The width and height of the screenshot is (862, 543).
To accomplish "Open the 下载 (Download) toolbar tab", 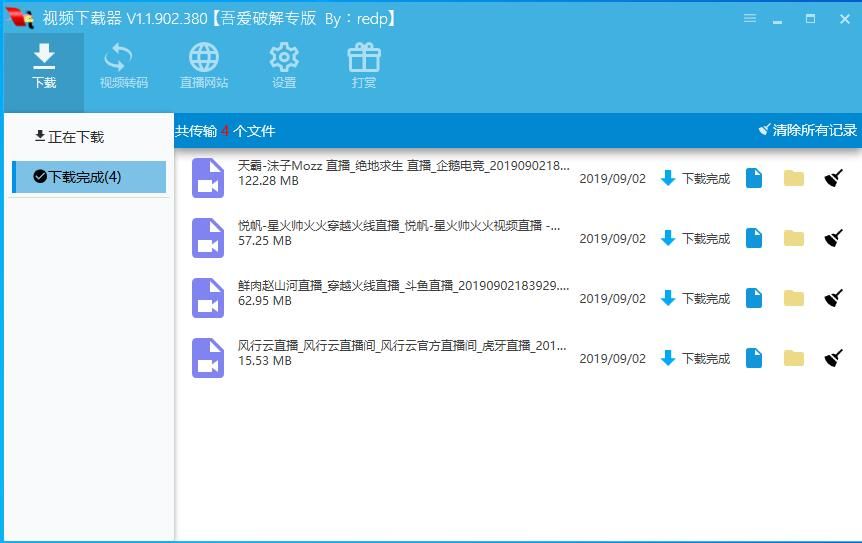I will [44, 66].
